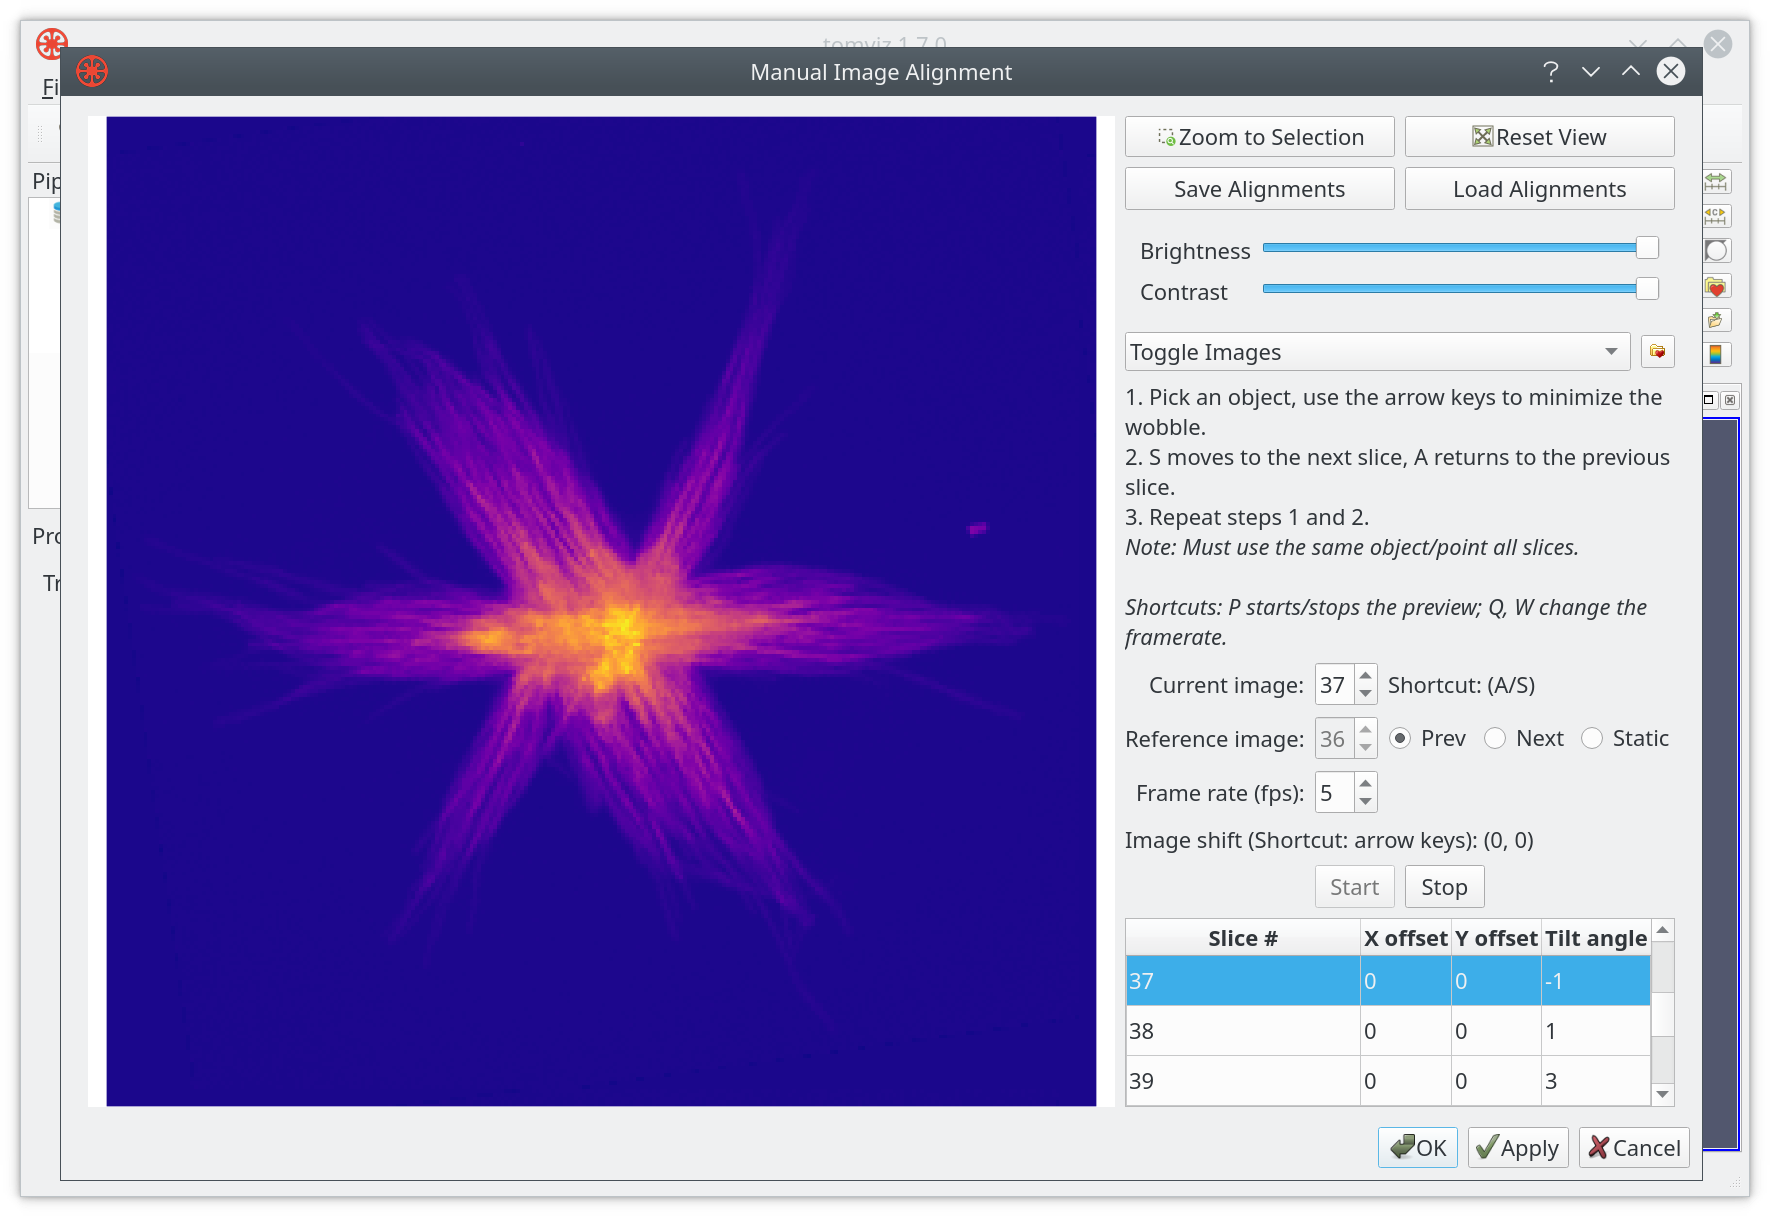Viewport: 1770px width, 1217px height.
Task: Select slice 39 row in table
Action: tap(1388, 1081)
